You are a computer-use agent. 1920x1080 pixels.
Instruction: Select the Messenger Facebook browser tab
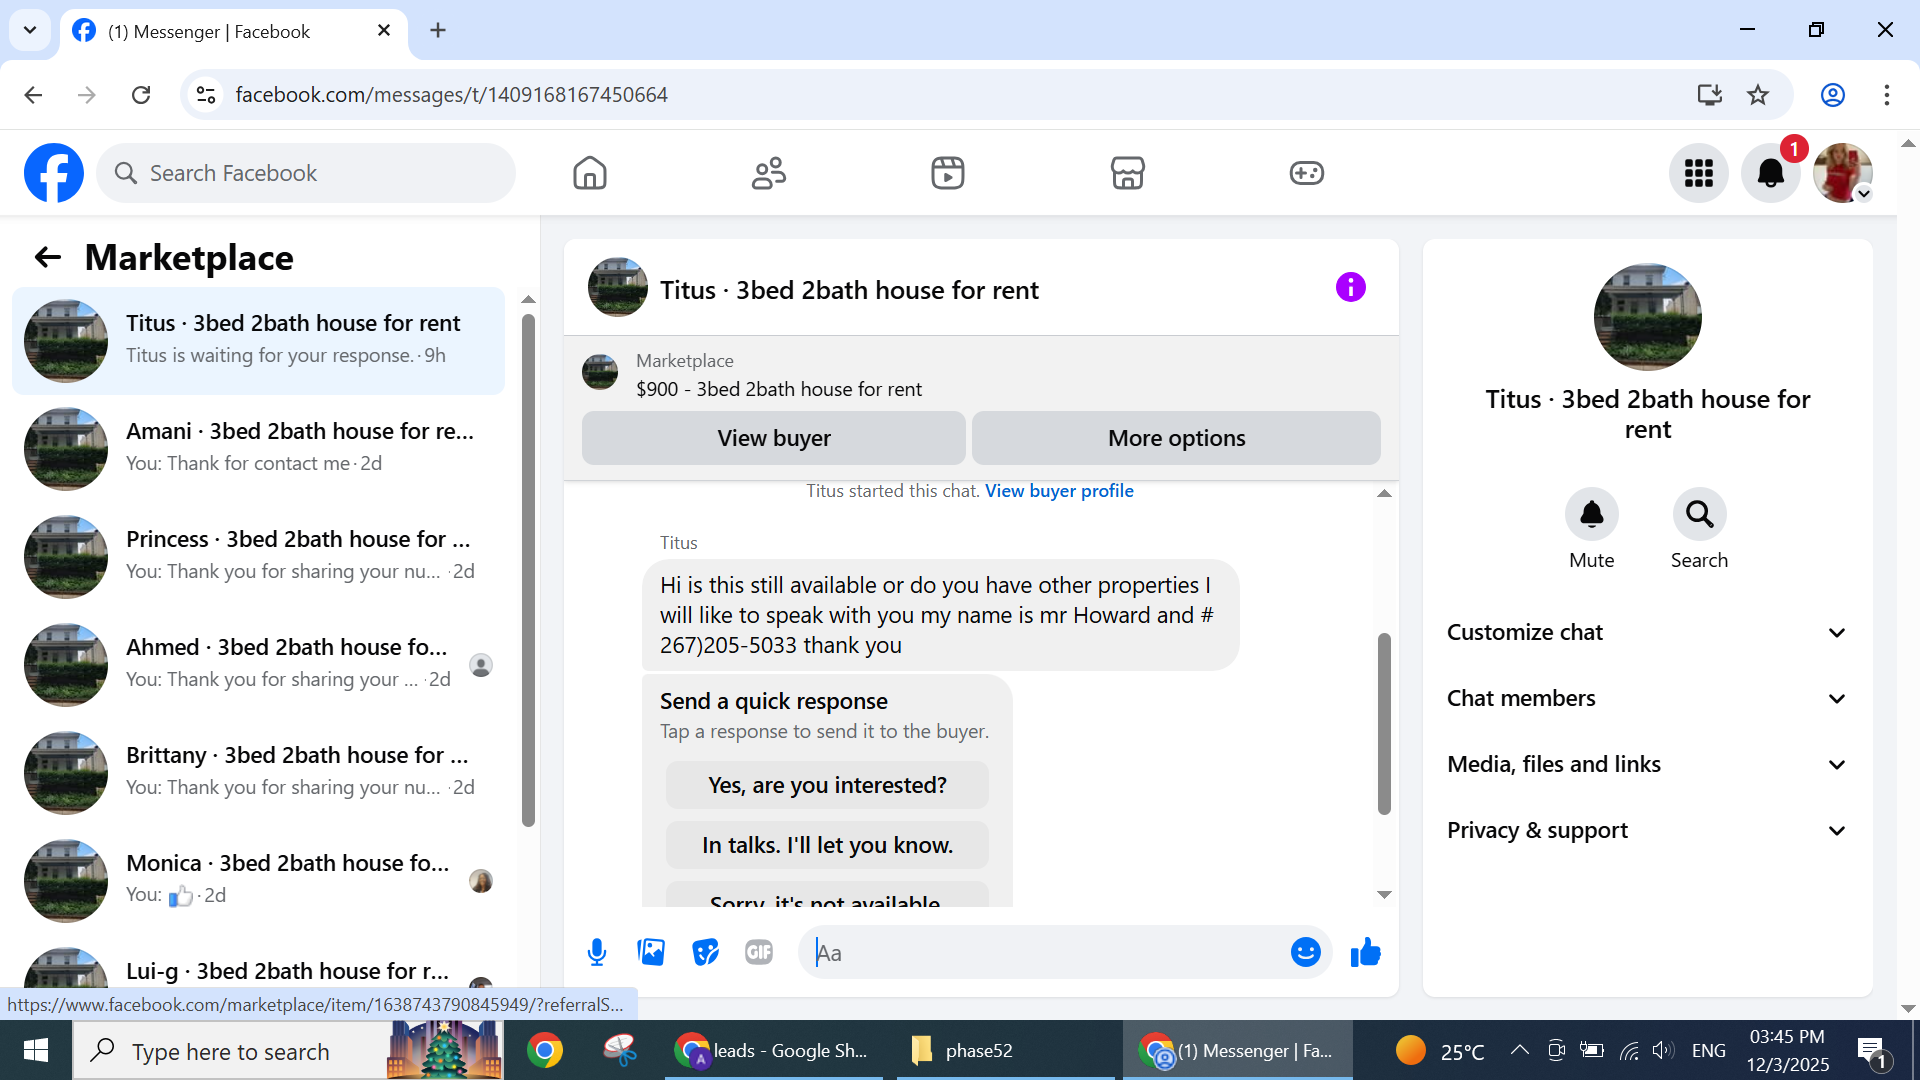pos(234,32)
